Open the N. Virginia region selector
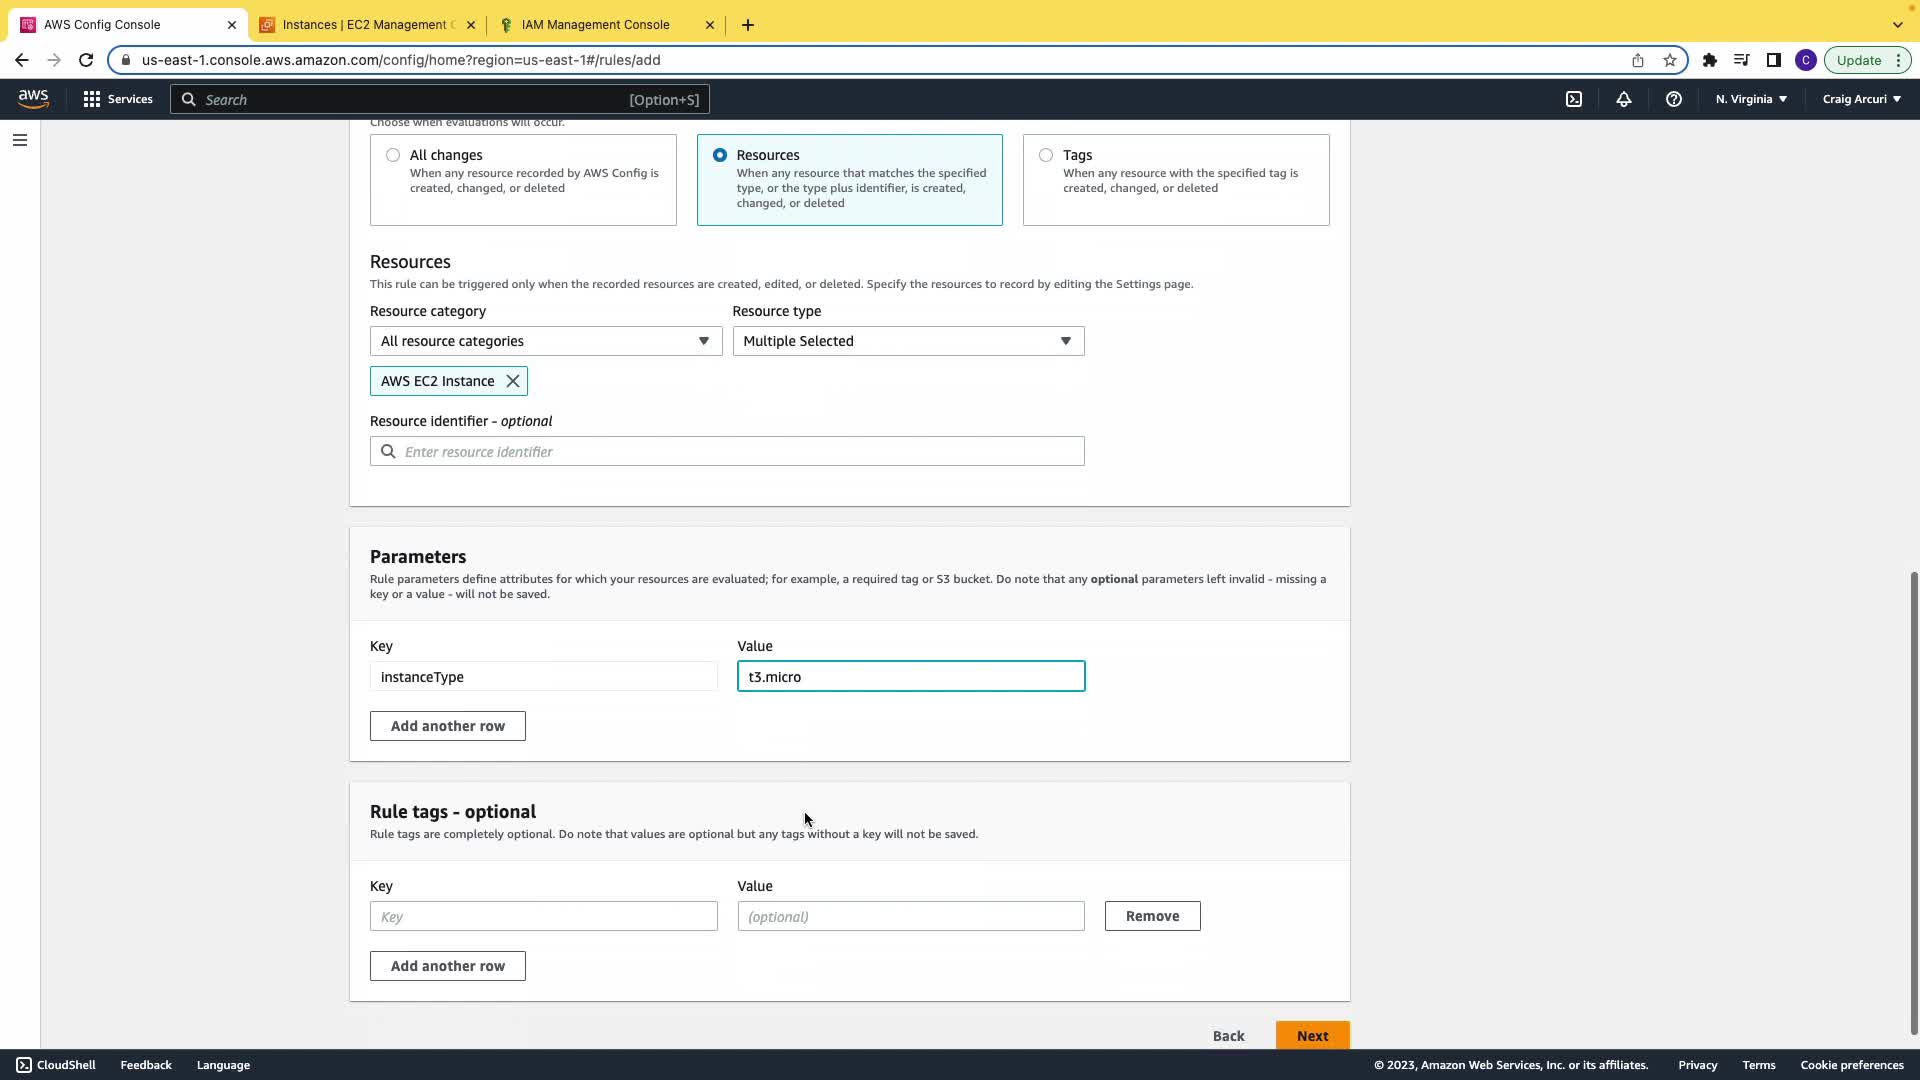Image resolution: width=1920 pixels, height=1080 pixels. point(1751,99)
